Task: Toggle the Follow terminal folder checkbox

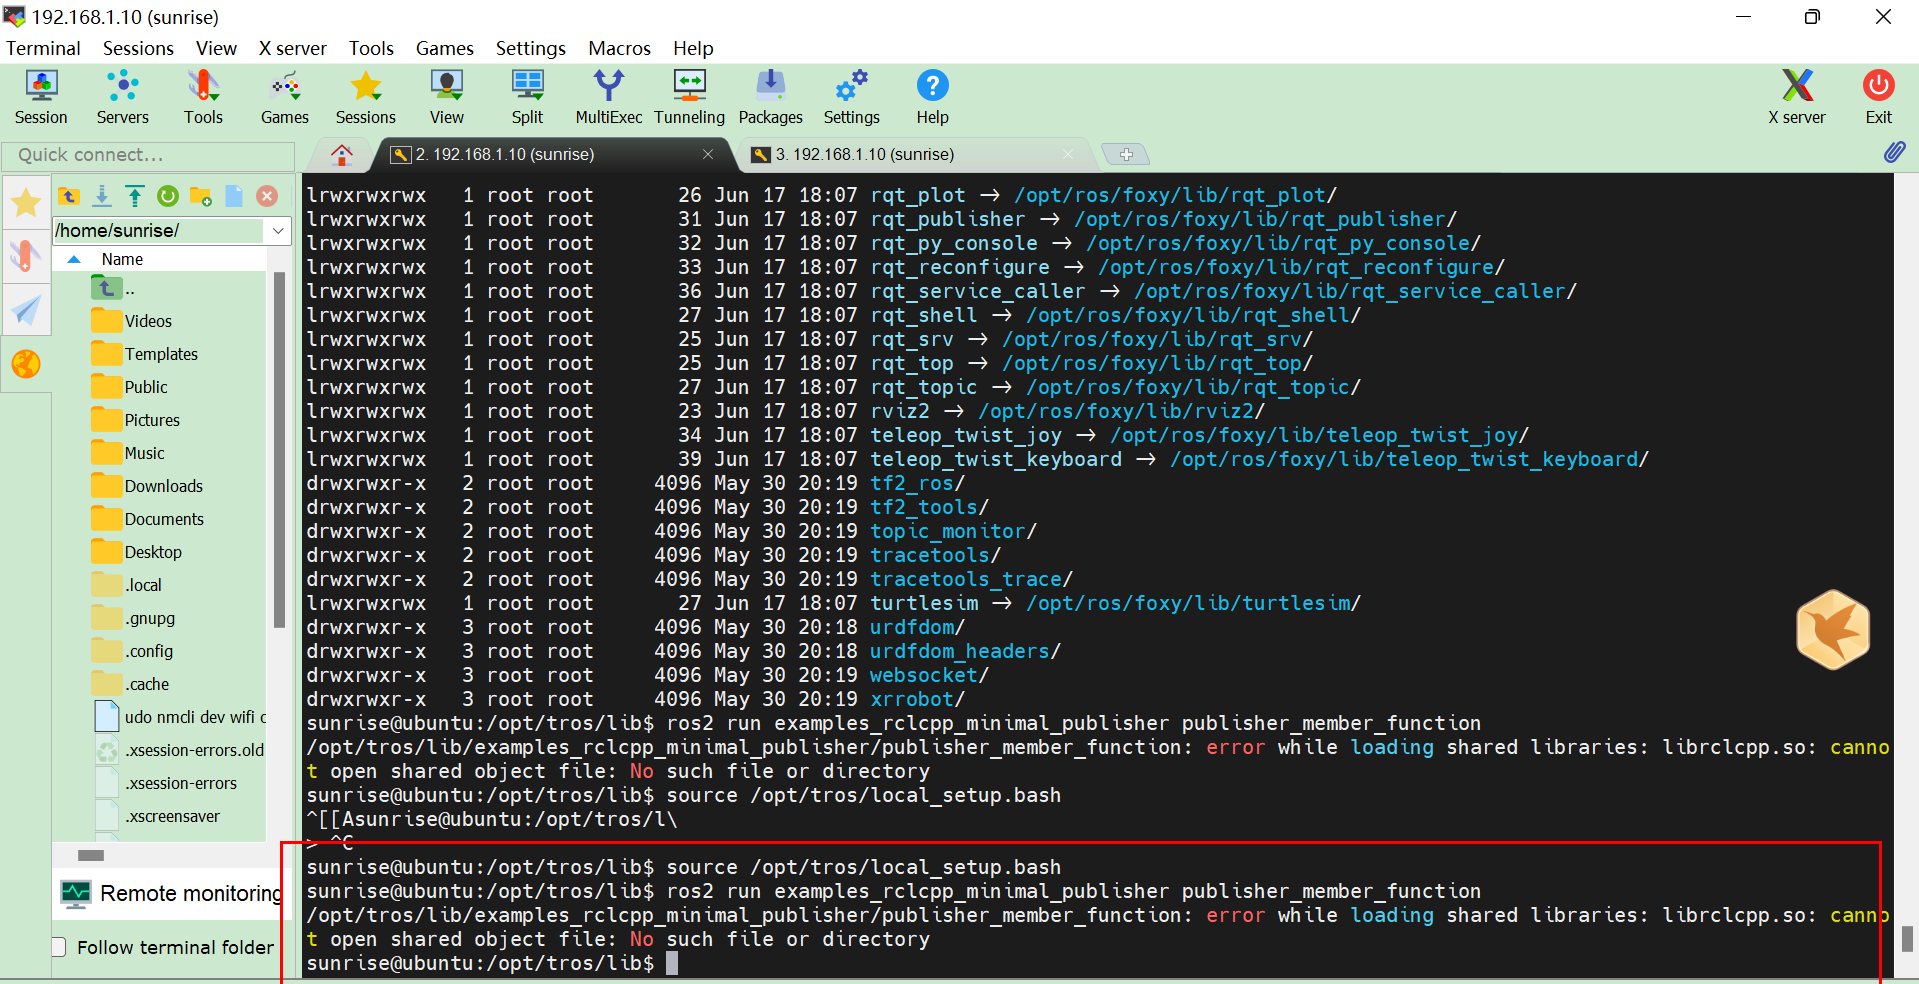Action: click(x=59, y=947)
